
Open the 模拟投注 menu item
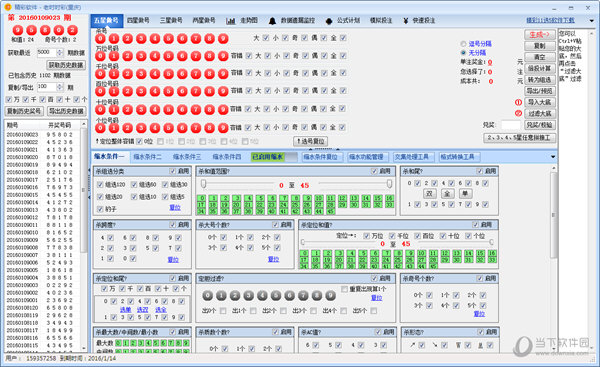381,20
